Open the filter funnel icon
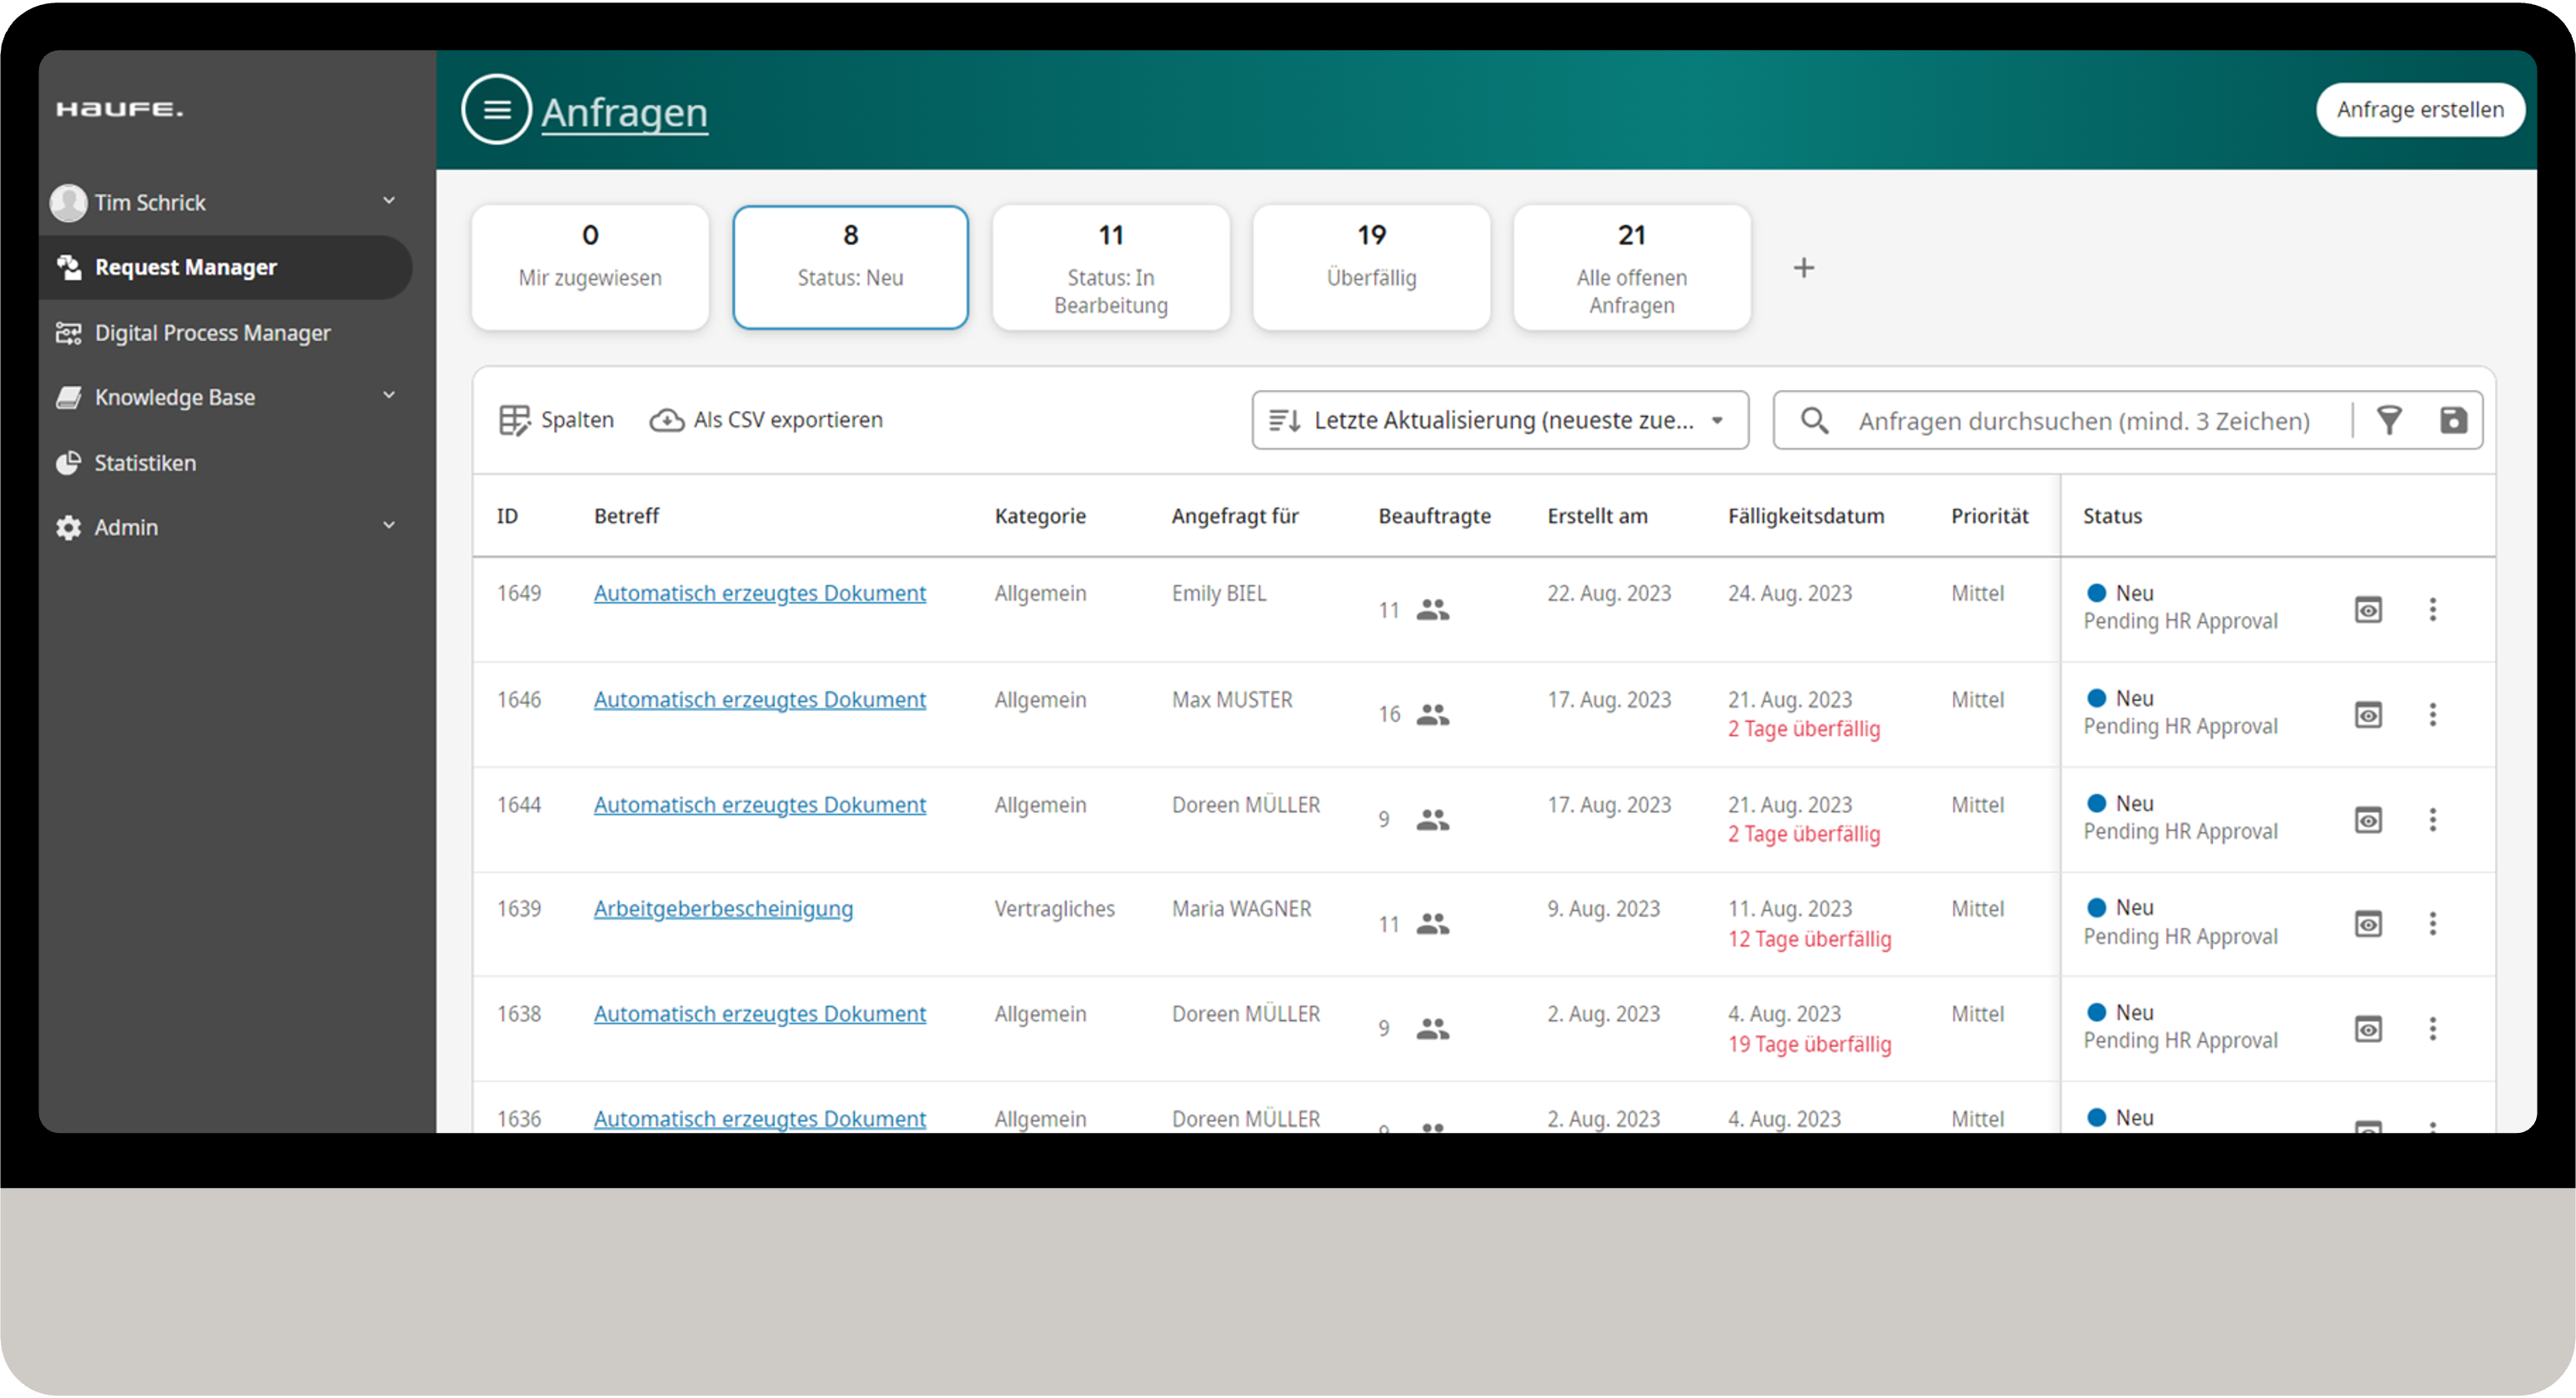This screenshot has width=2576, height=1398. click(2389, 420)
